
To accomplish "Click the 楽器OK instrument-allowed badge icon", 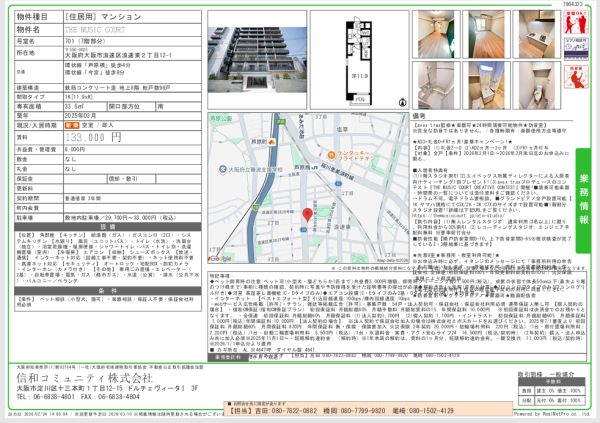I will click(x=576, y=22).
